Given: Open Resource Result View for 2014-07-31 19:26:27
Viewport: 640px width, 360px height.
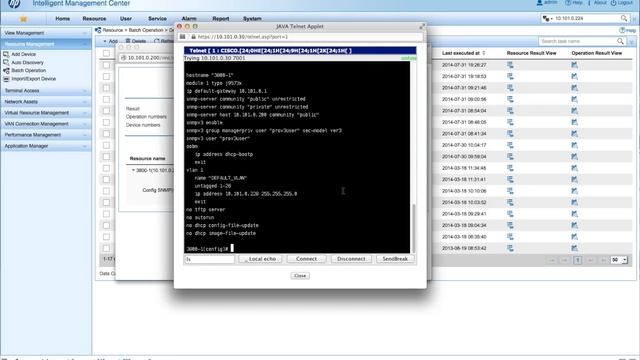Looking at the screenshot, I should [x=510, y=65].
